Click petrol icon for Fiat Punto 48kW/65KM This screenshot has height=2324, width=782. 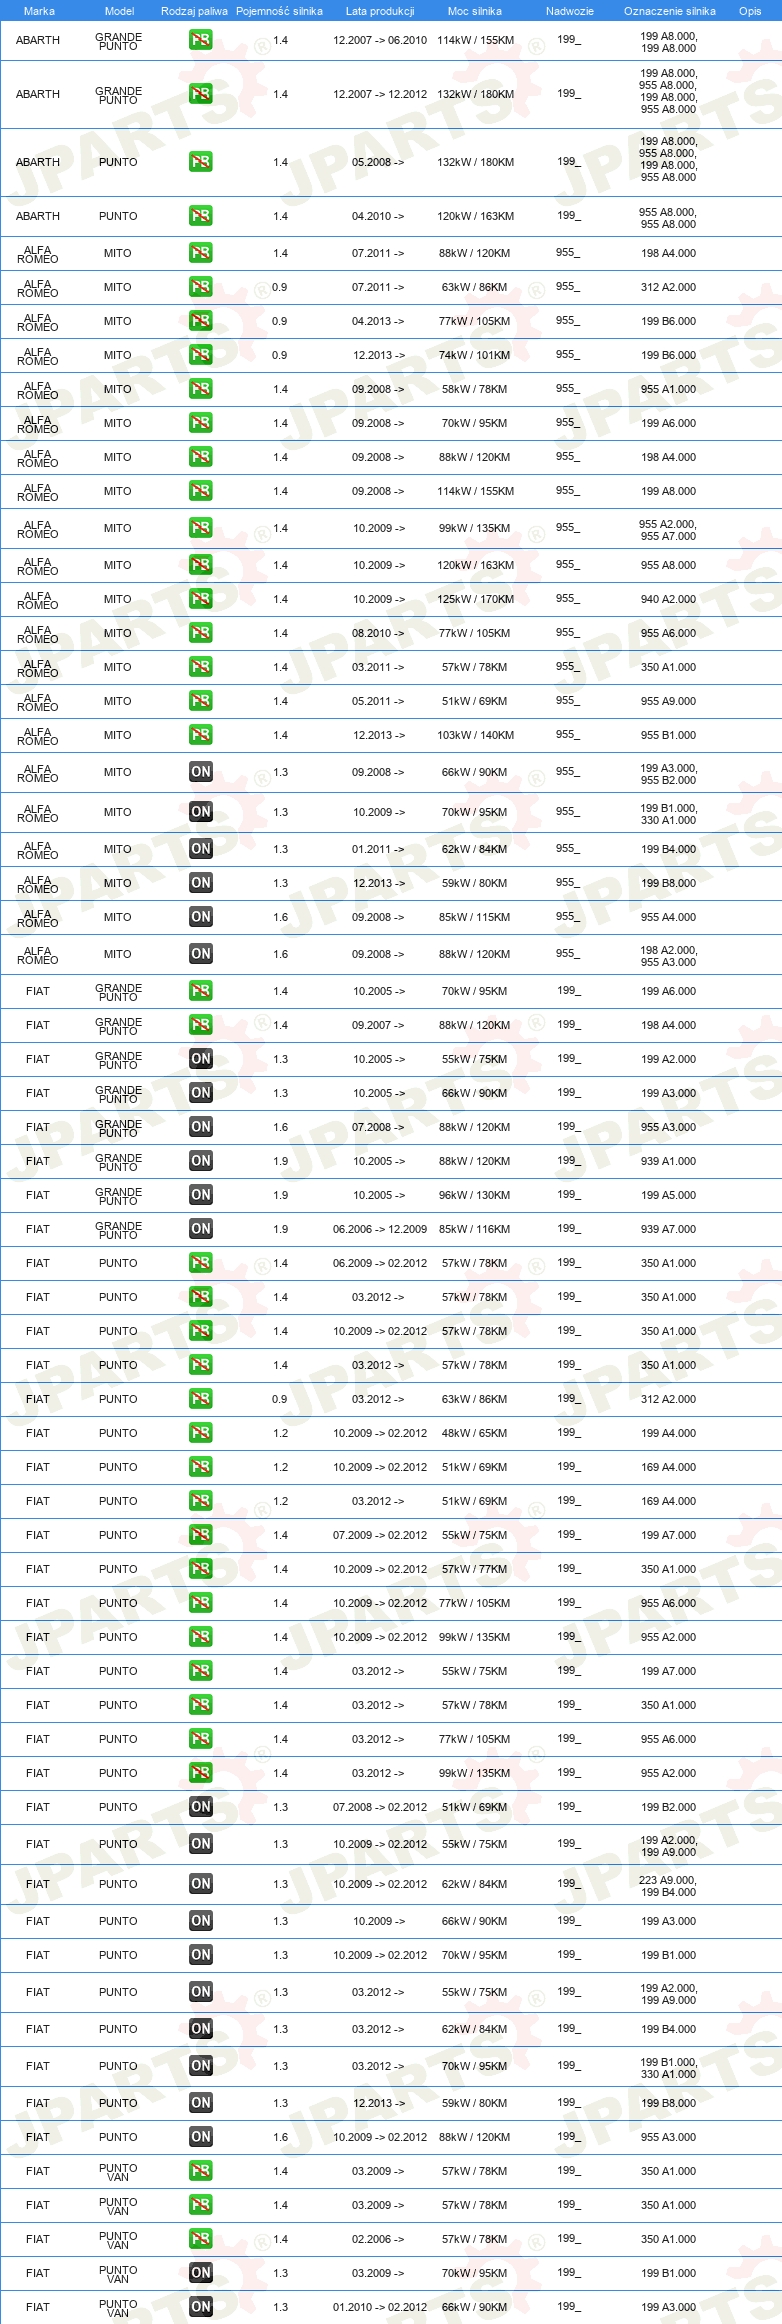coord(200,1433)
